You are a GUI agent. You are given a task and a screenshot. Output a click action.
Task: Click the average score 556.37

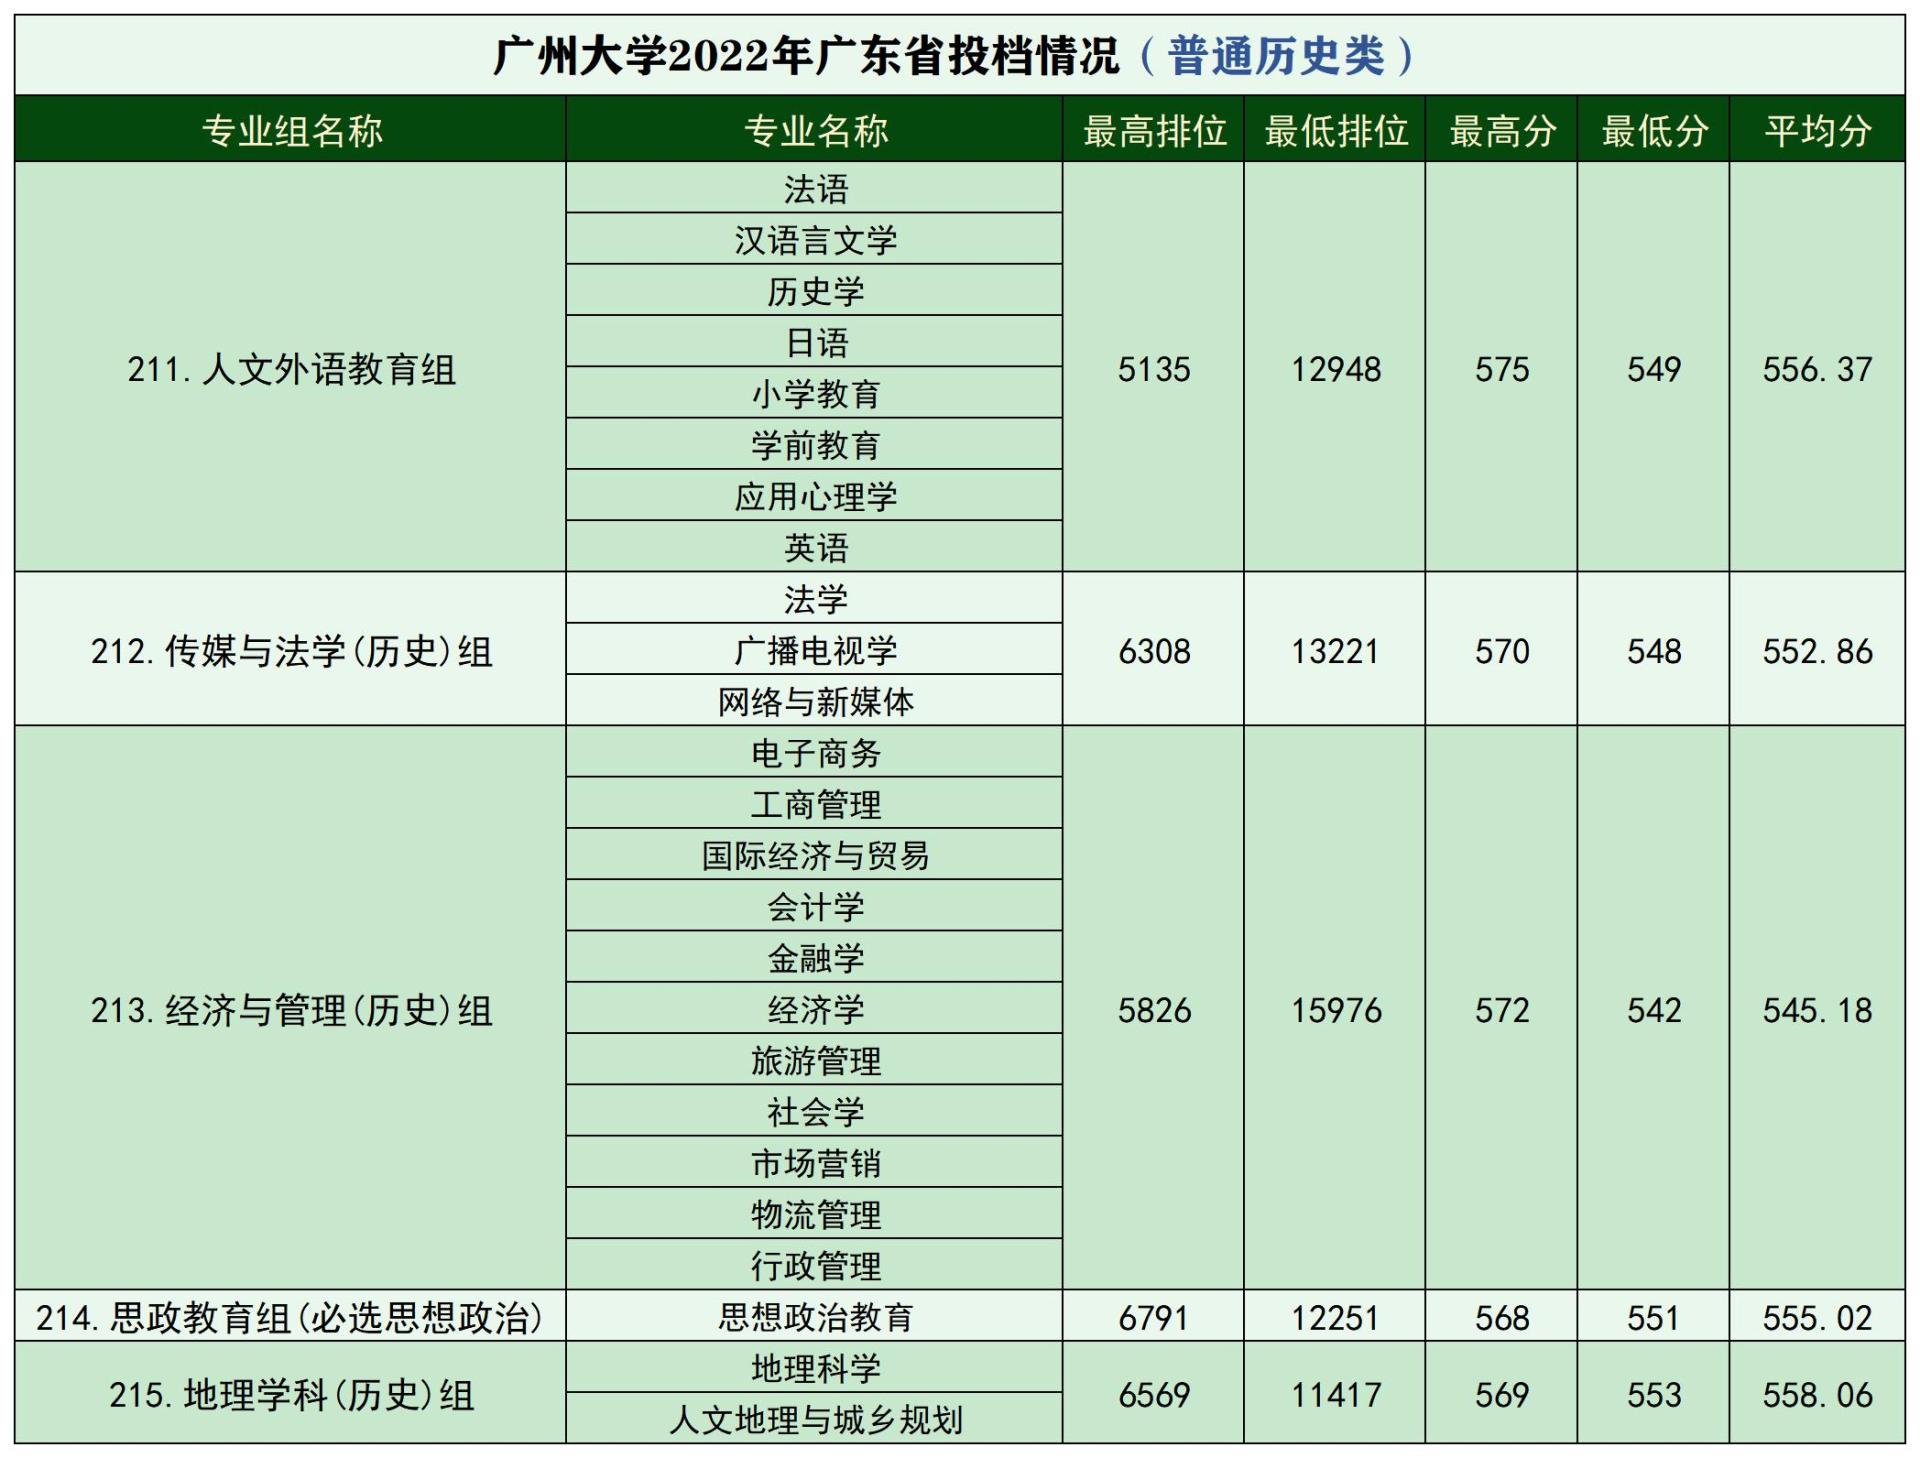pos(1817,369)
